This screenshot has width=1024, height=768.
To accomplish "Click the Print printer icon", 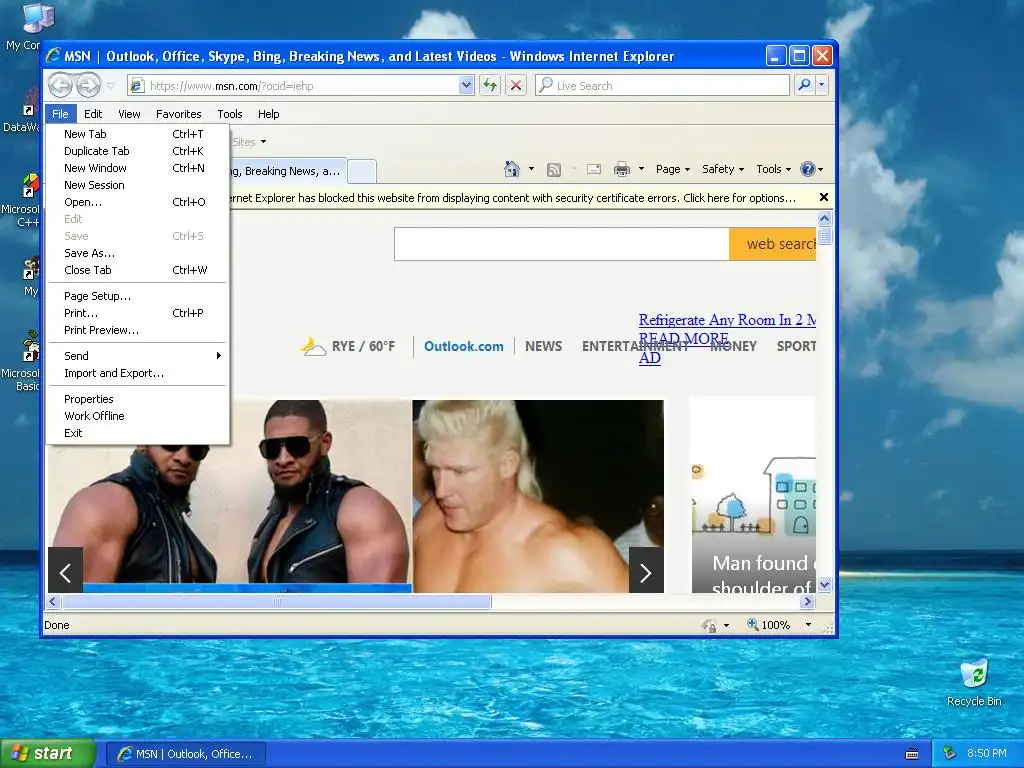I will tap(622, 169).
